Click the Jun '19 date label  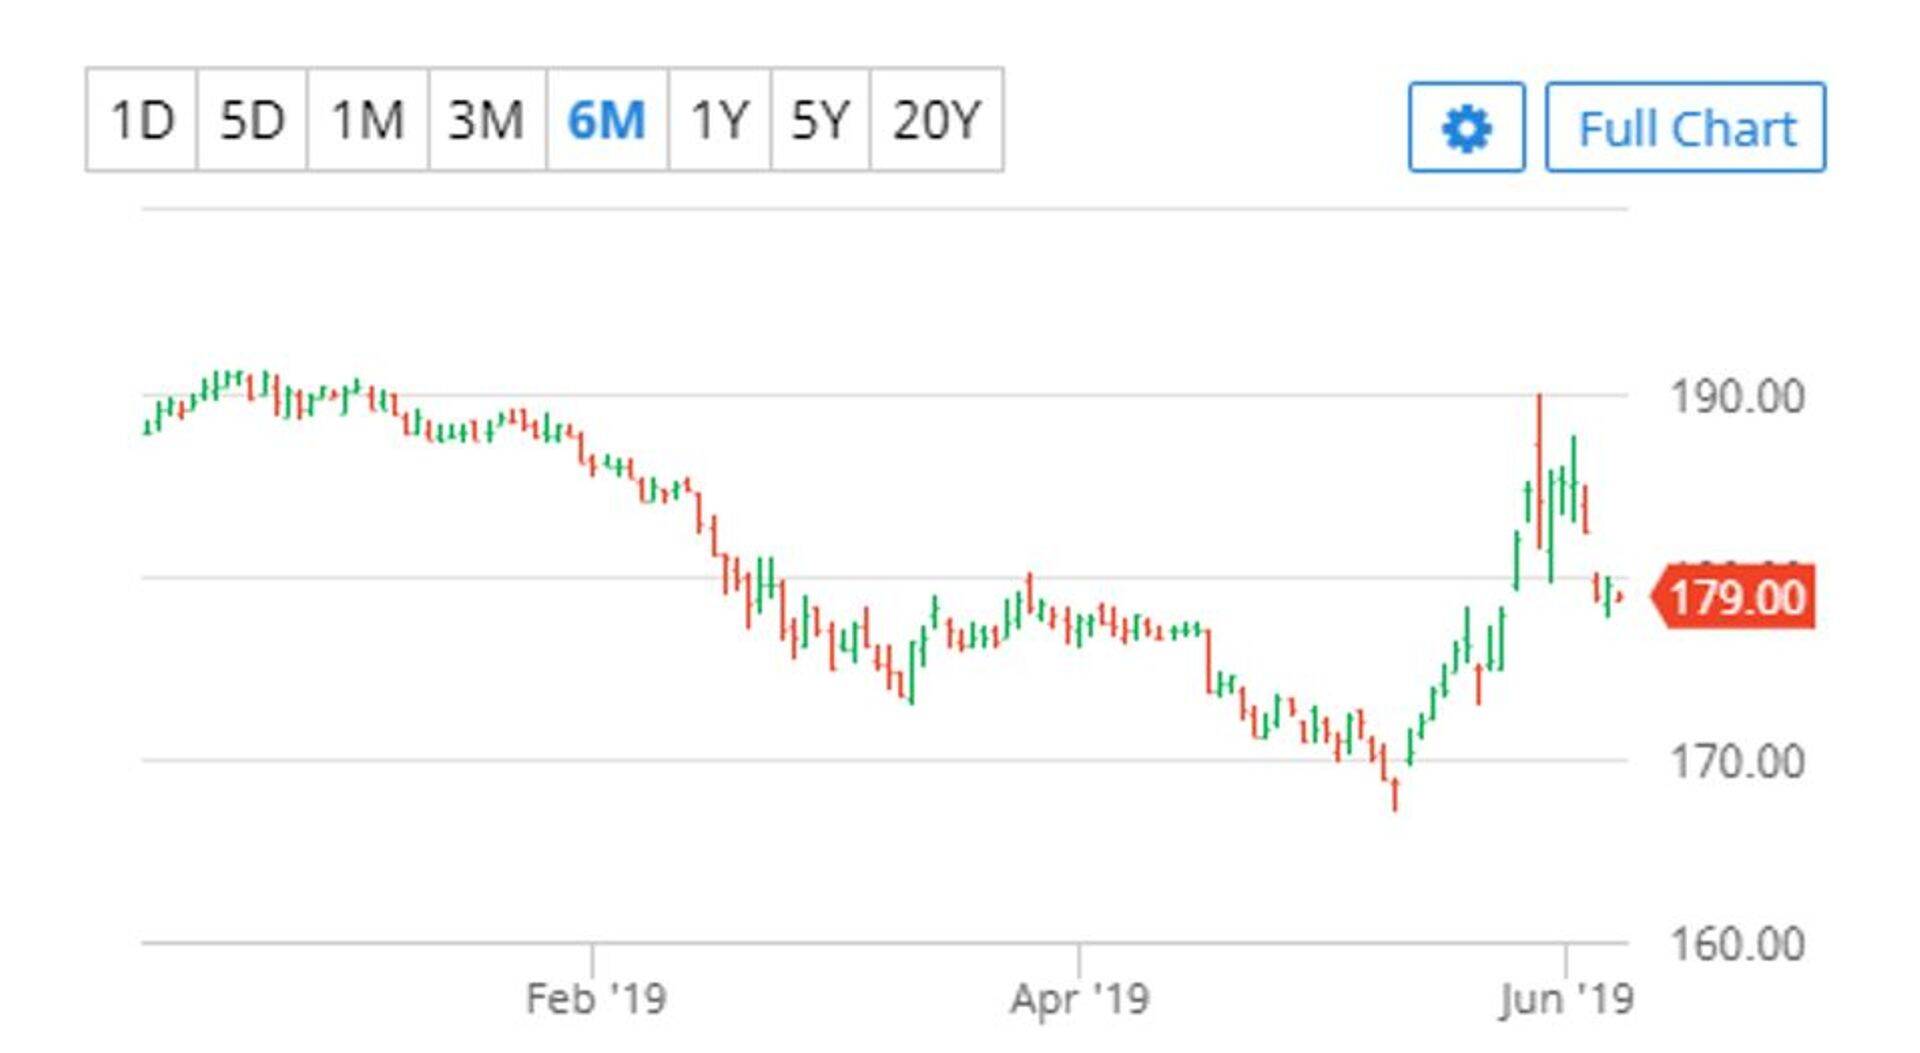pyautogui.click(x=1565, y=998)
